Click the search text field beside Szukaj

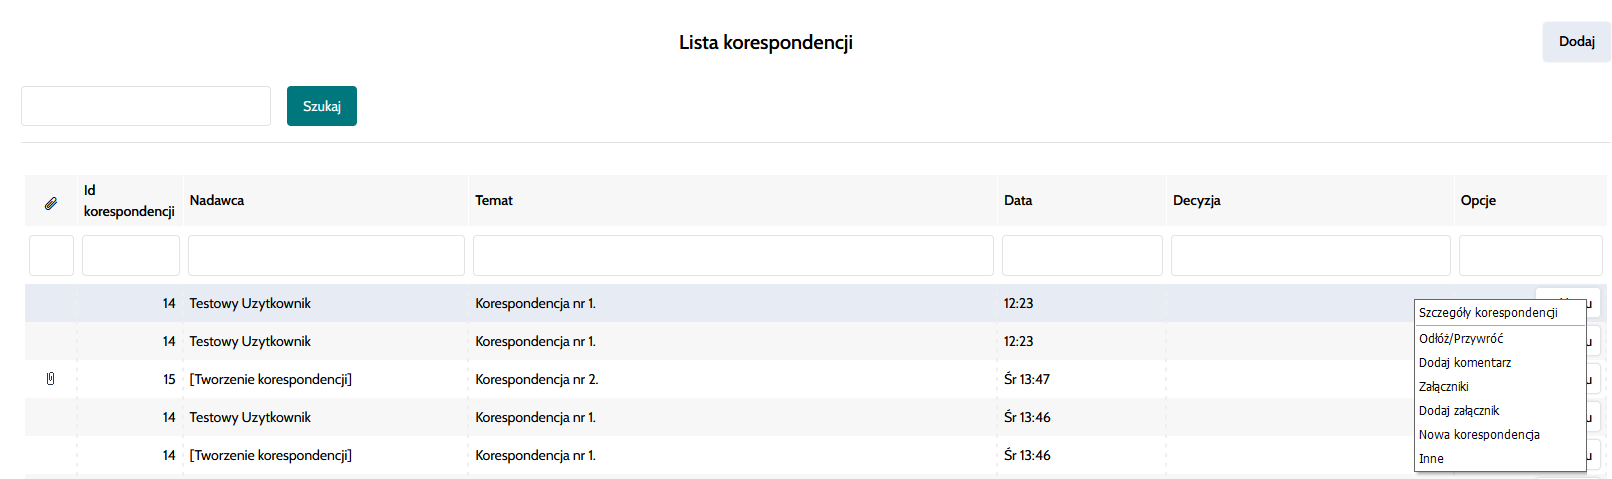pos(146,106)
